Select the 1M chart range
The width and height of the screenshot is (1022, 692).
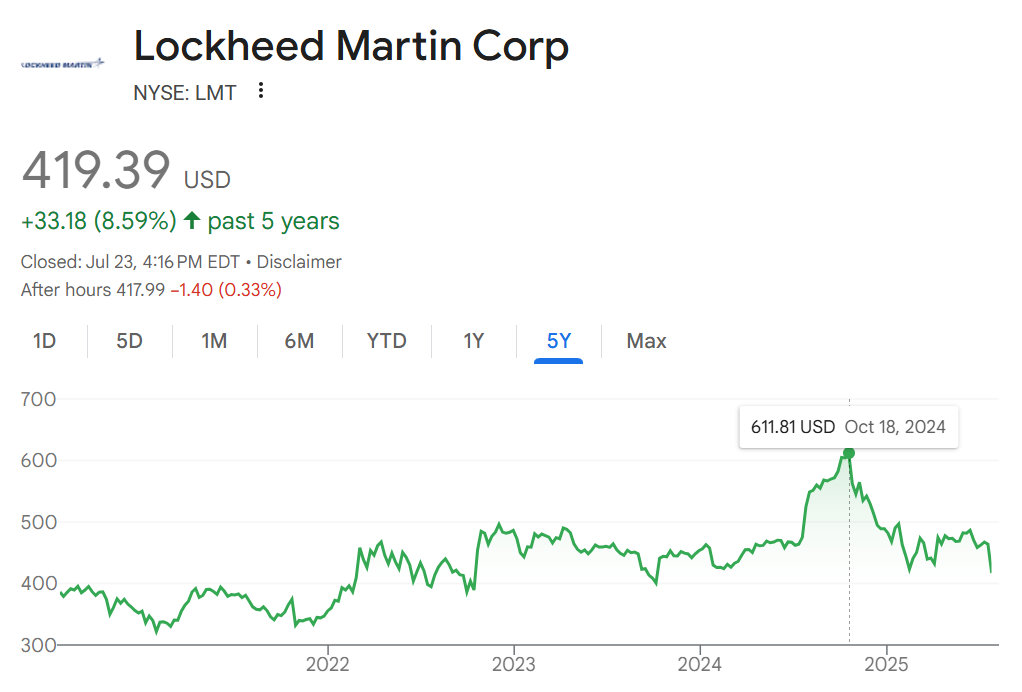(214, 341)
